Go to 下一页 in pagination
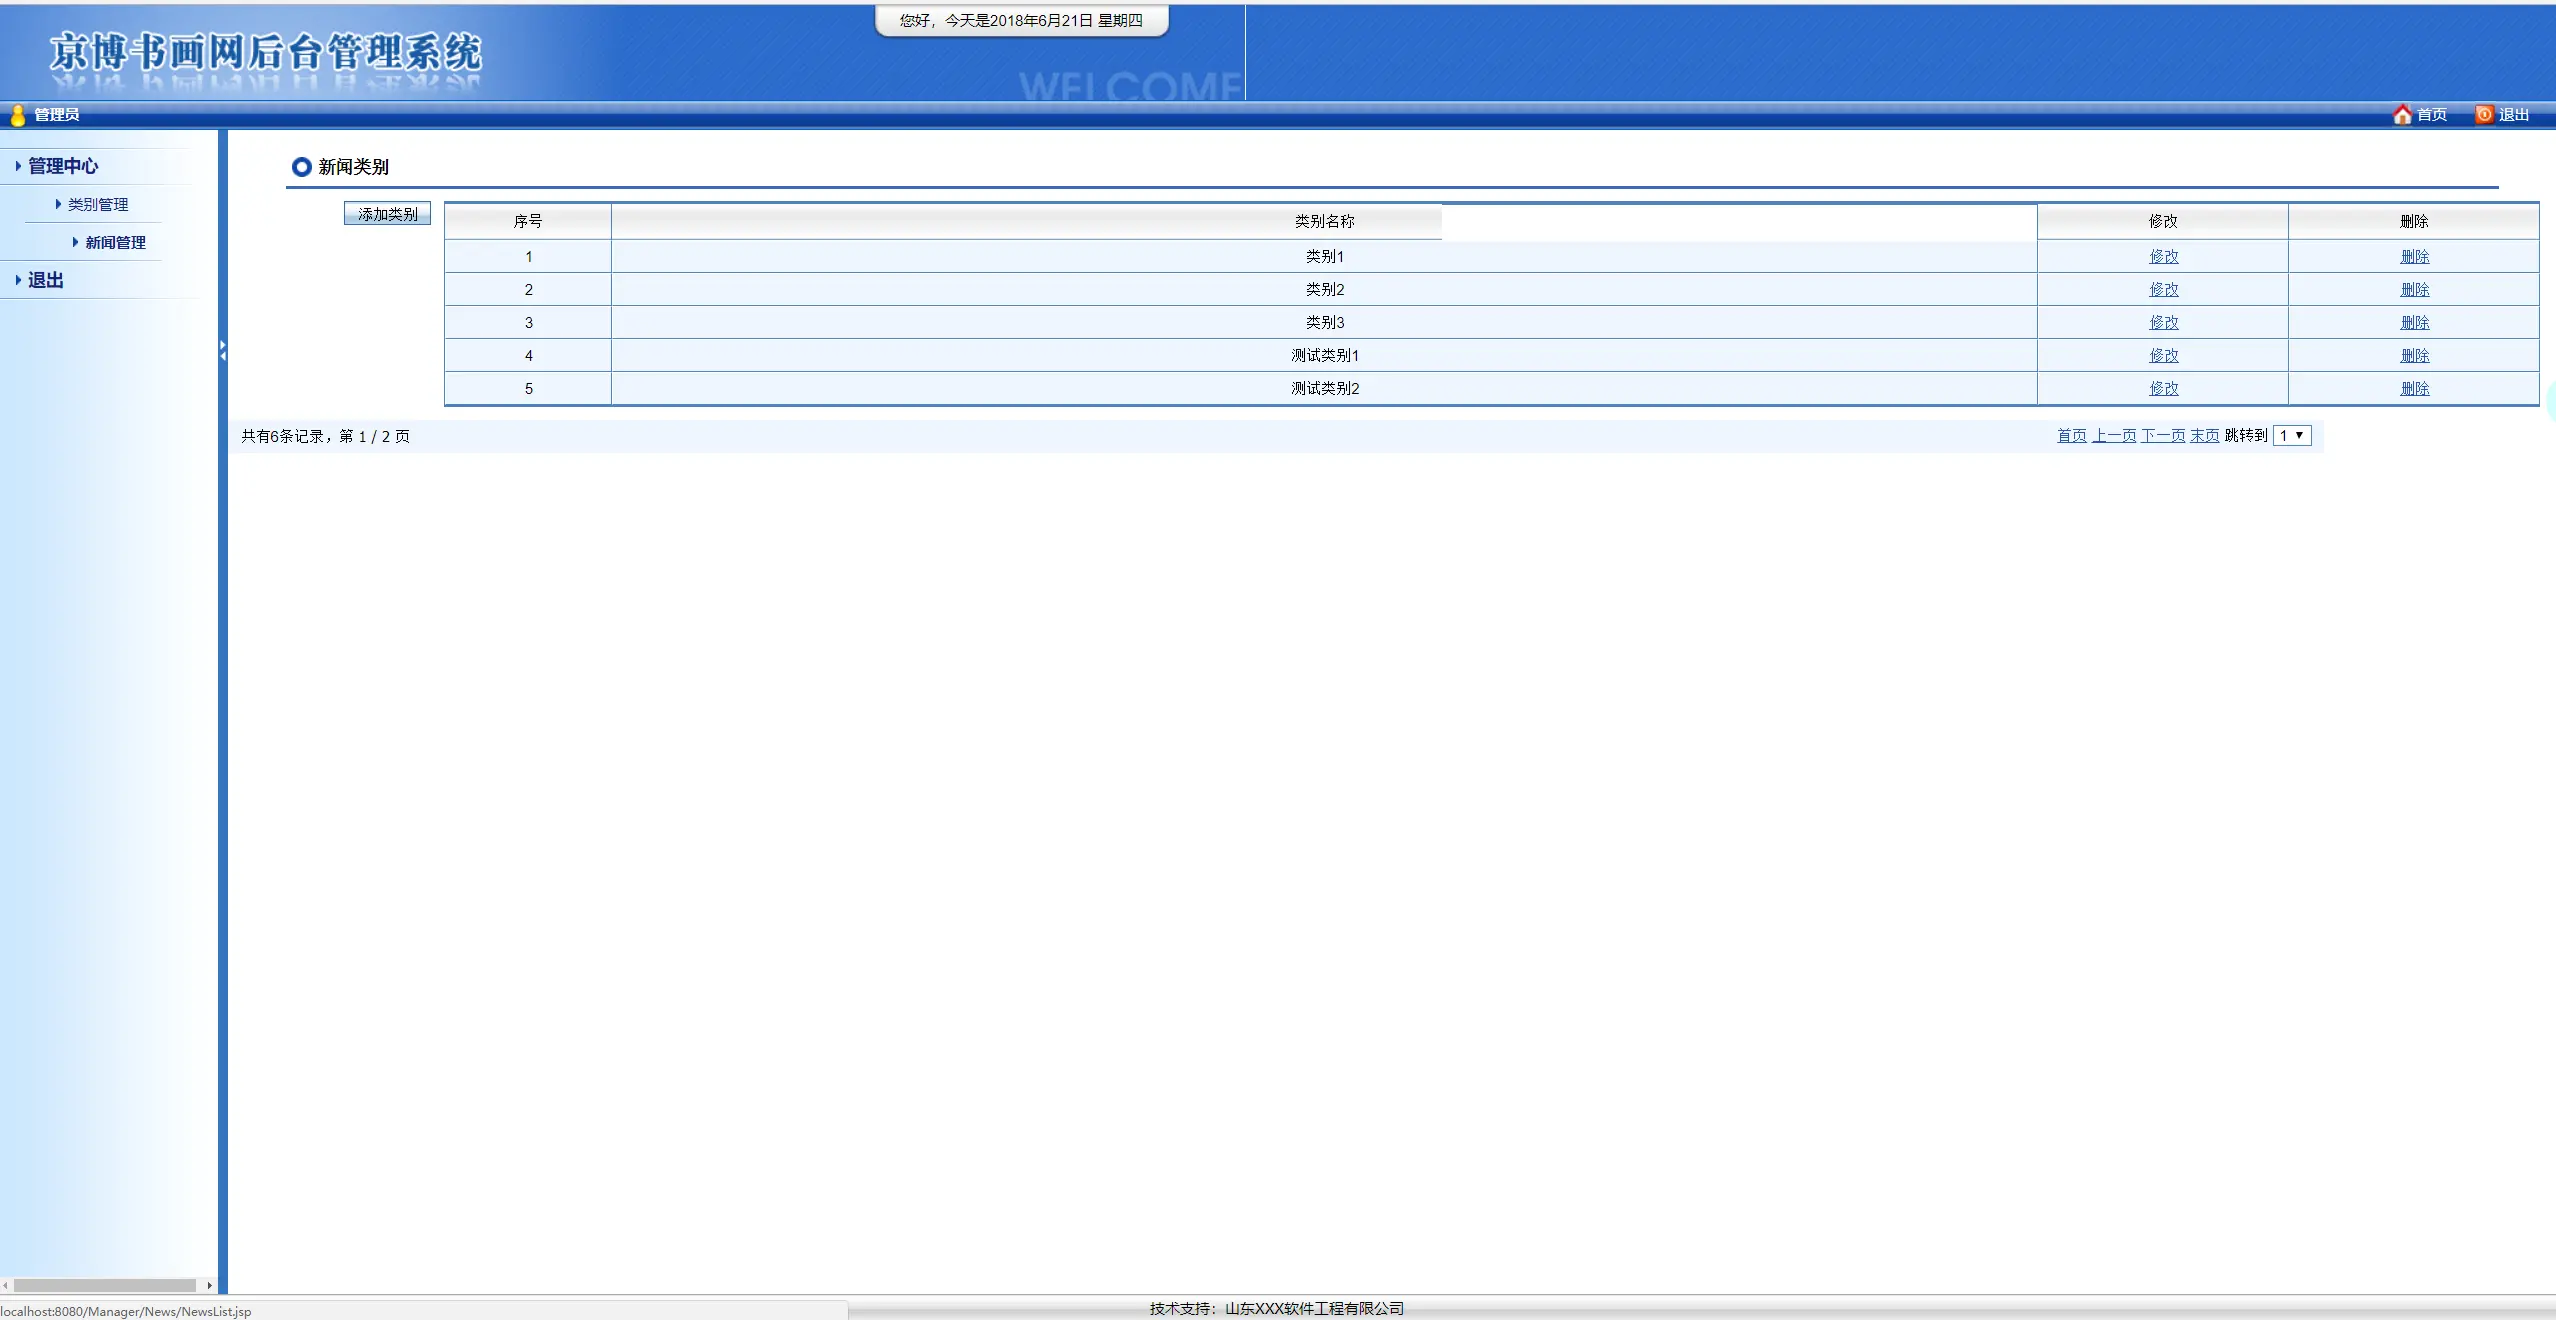 [2162, 436]
